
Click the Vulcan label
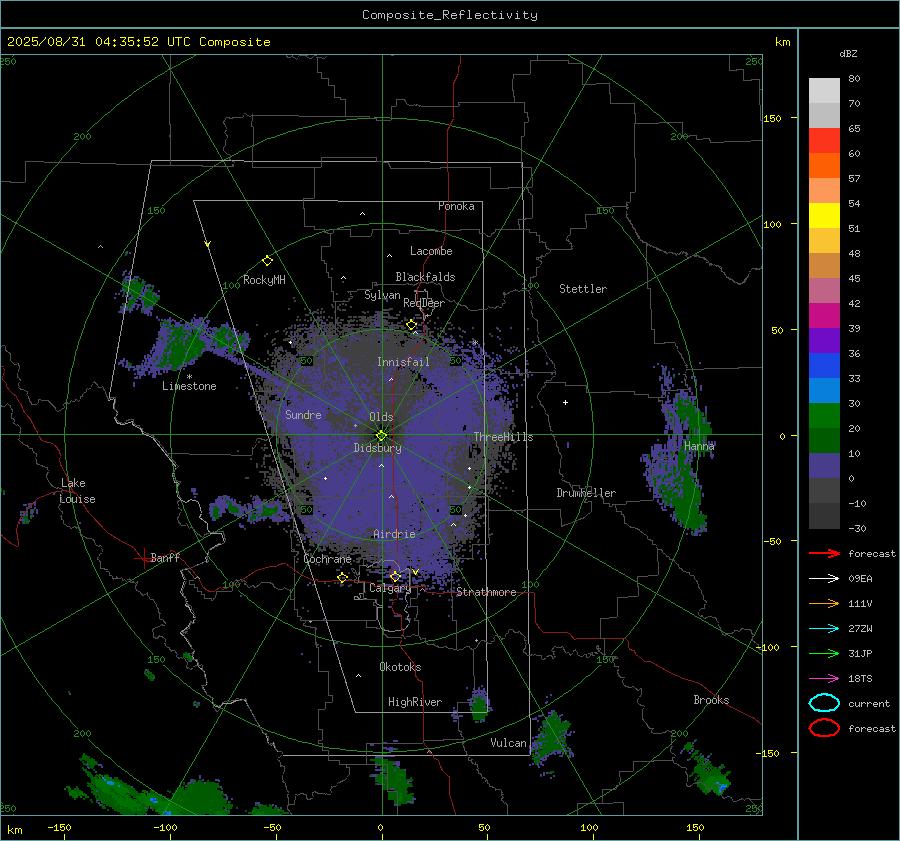[x=508, y=743]
